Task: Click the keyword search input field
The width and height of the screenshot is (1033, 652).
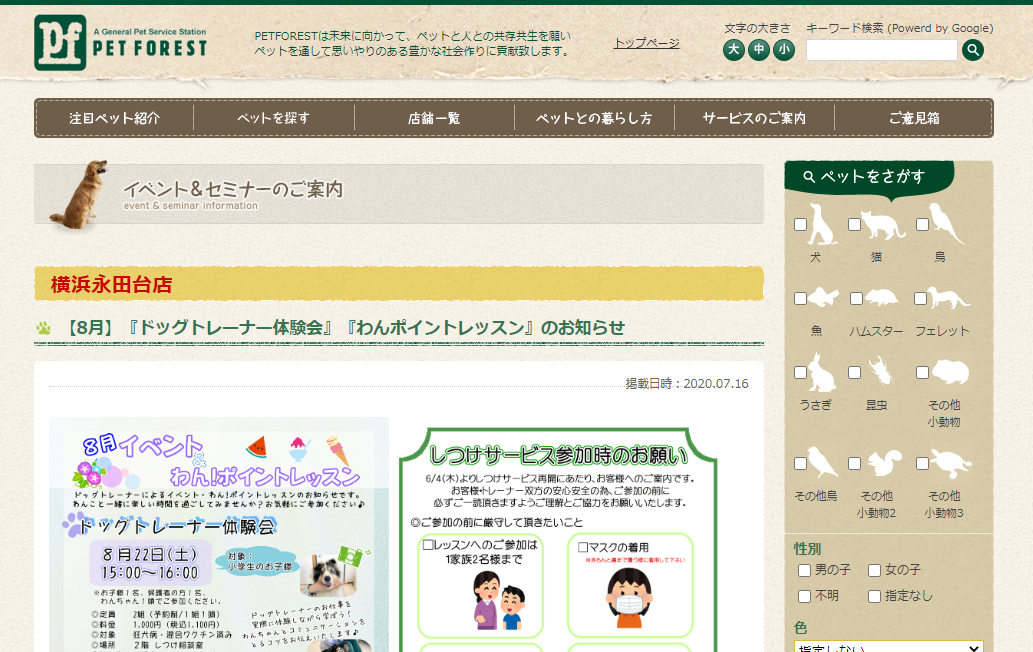Action: coord(881,50)
